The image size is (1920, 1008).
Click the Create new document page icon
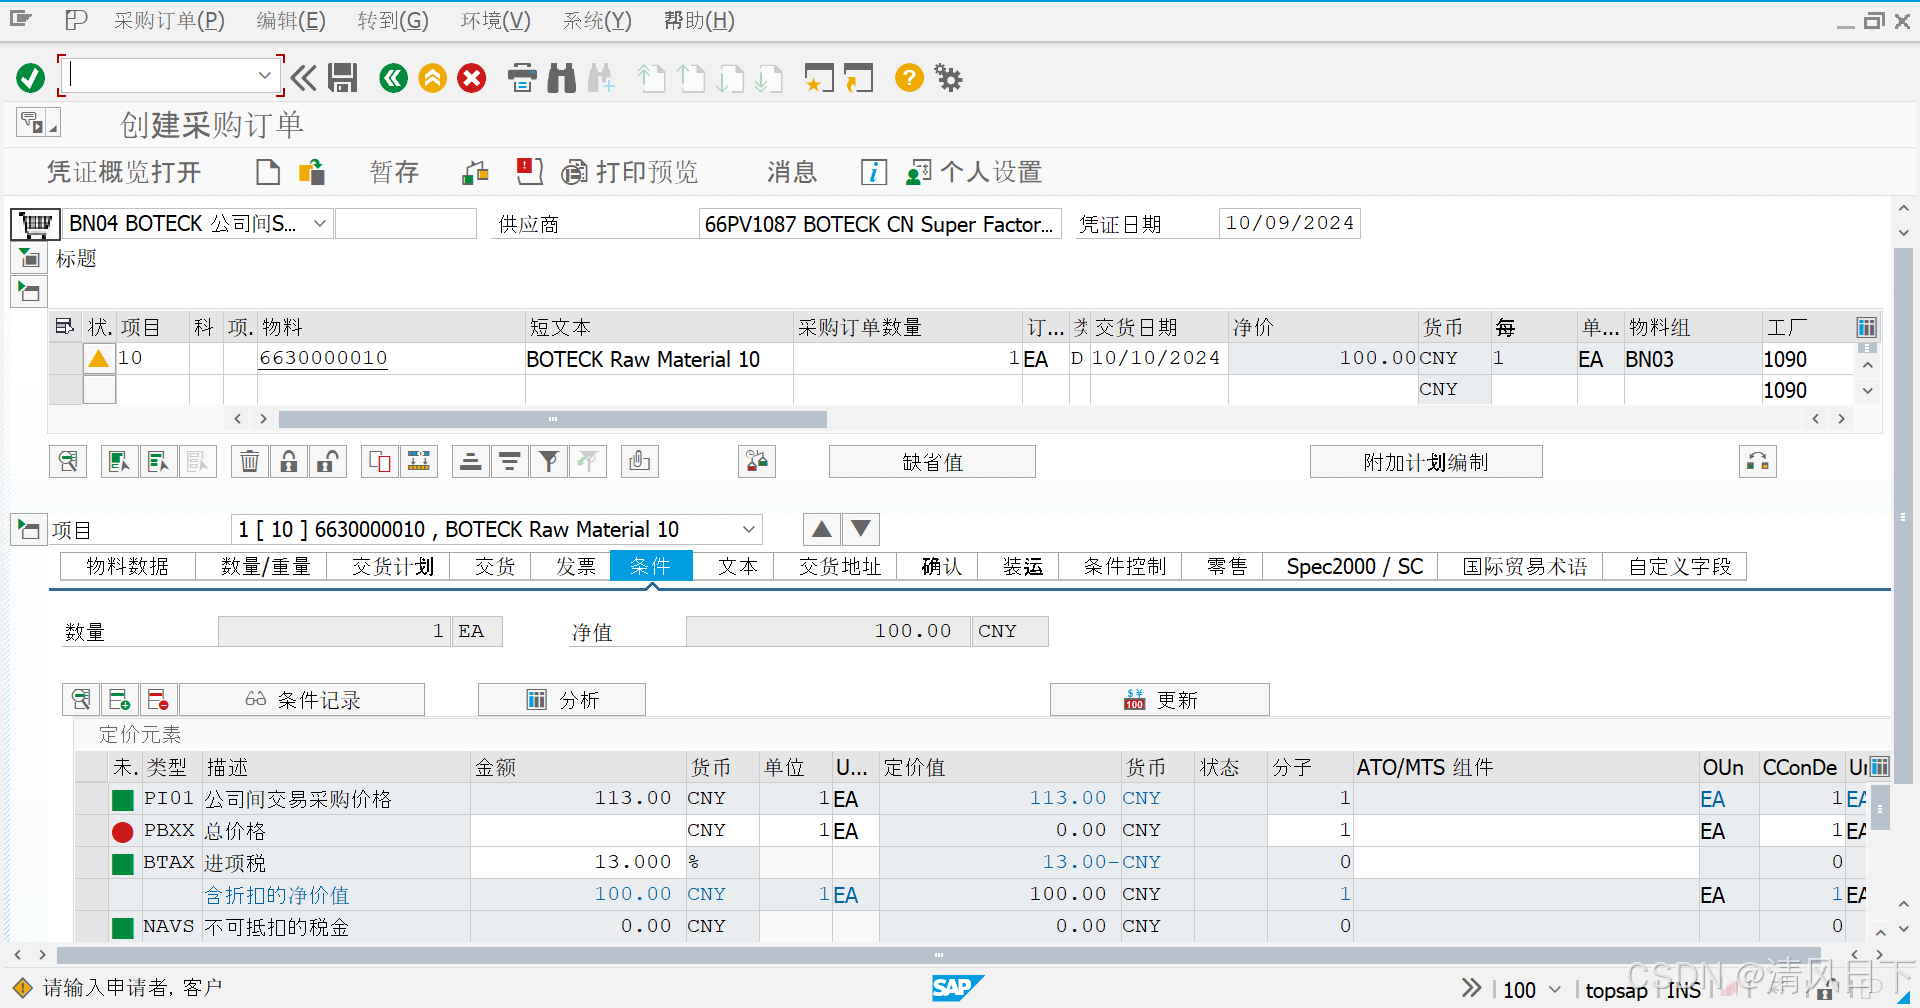click(268, 172)
